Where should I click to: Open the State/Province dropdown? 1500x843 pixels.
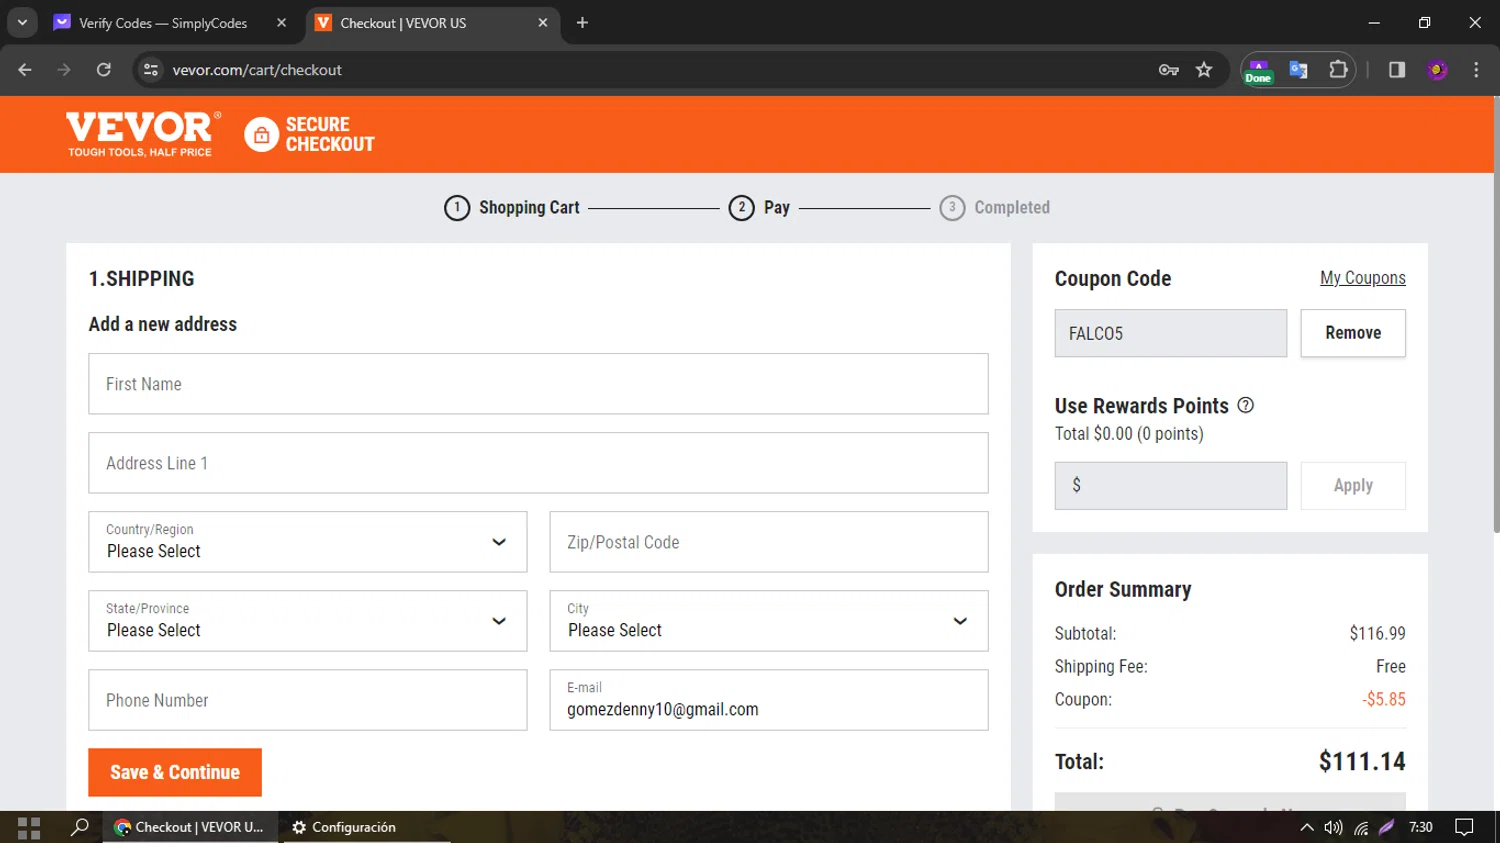308,621
